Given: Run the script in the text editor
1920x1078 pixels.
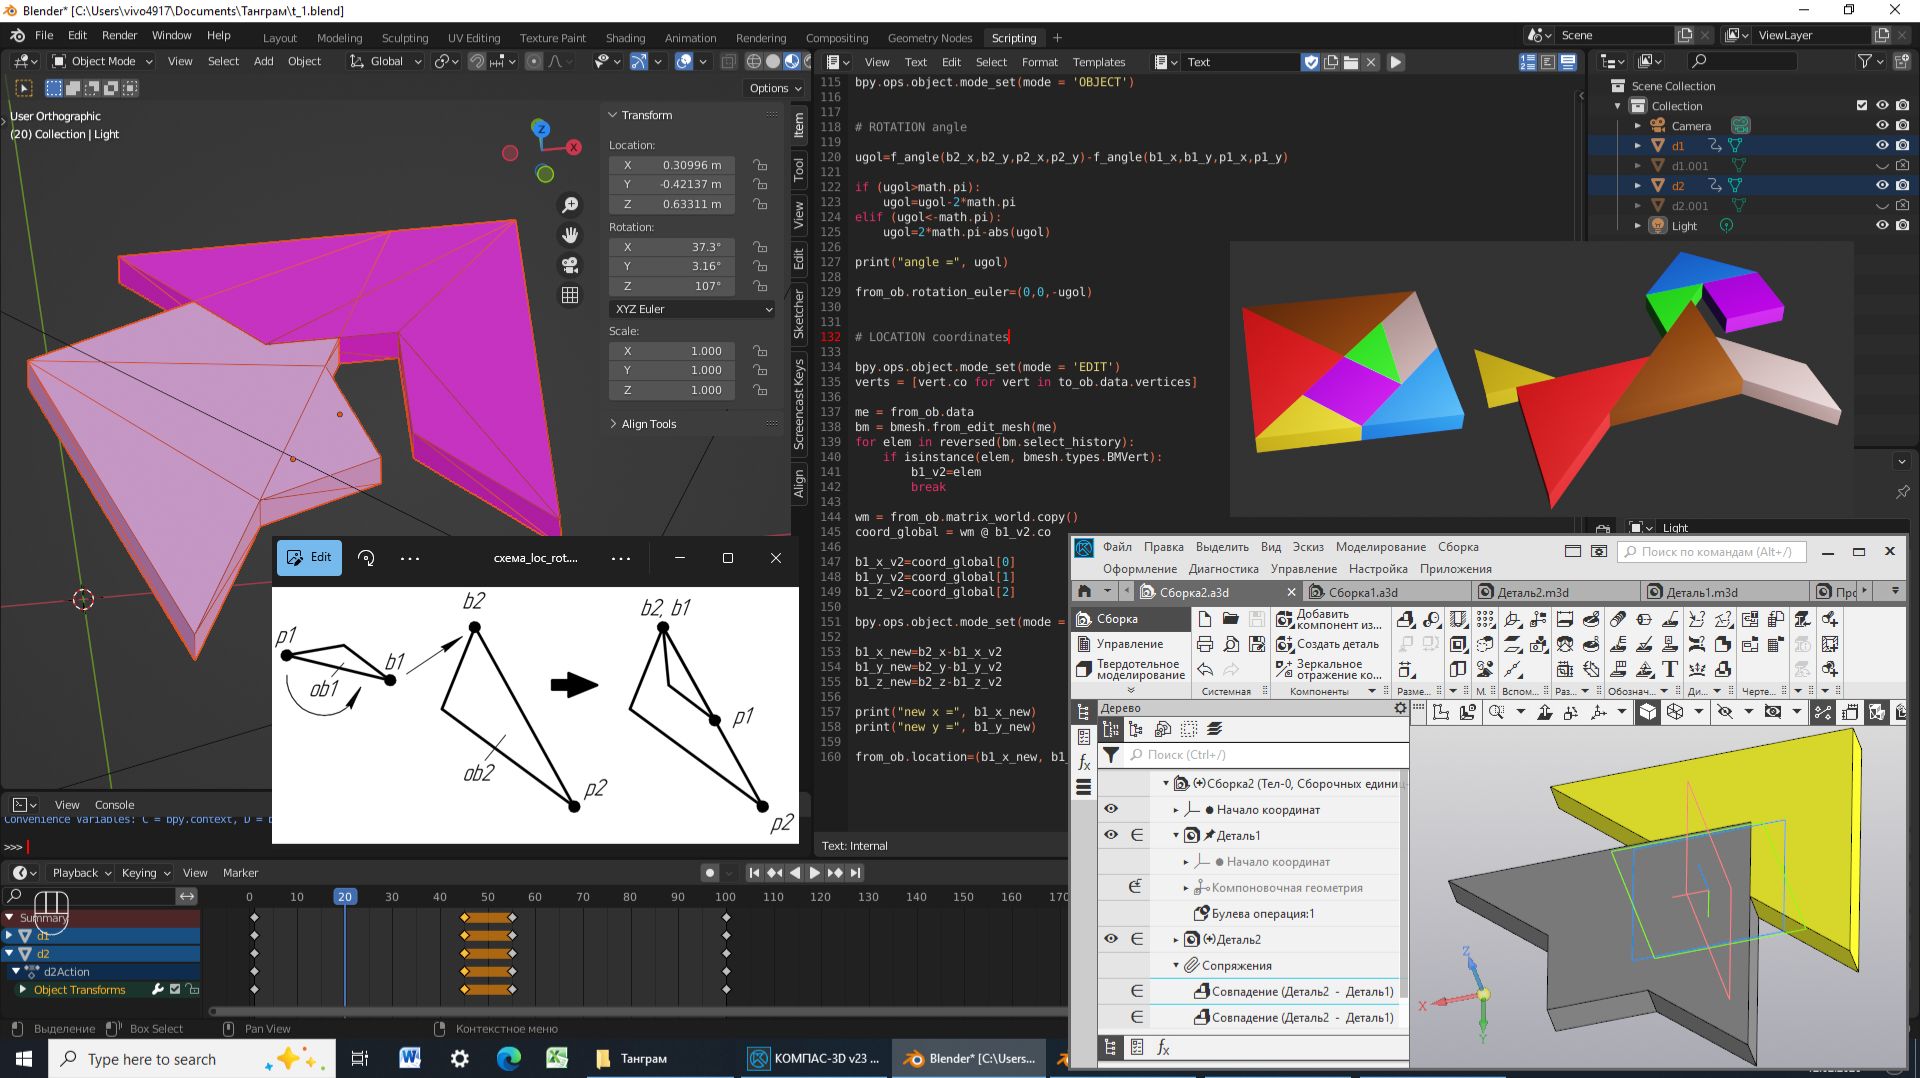Looking at the screenshot, I should [1396, 62].
